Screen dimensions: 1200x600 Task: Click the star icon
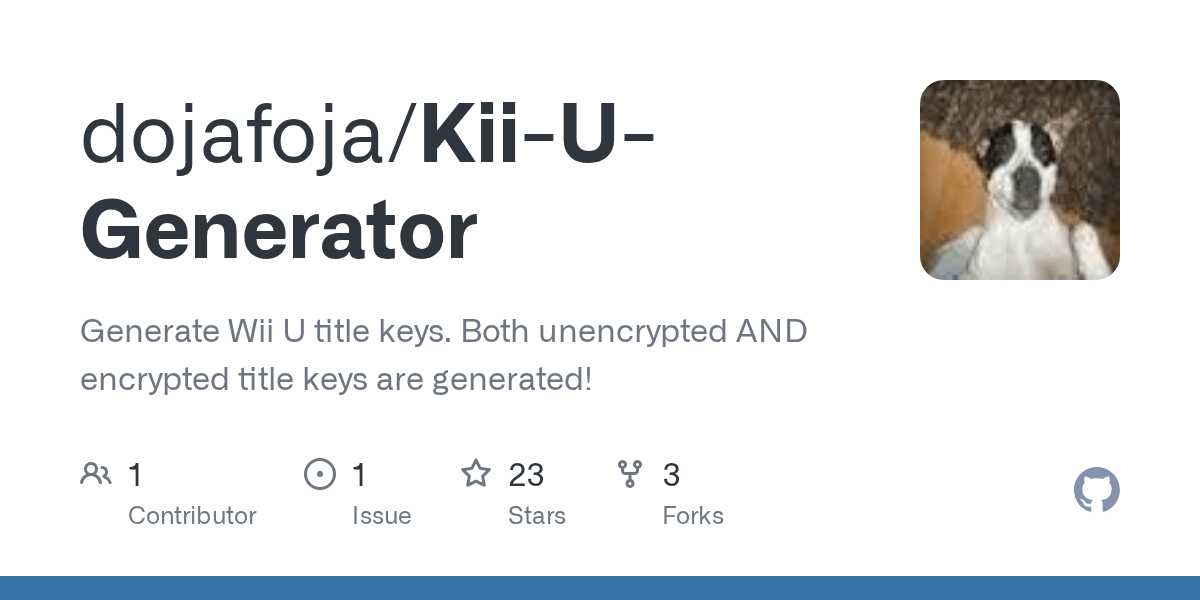click(476, 474)
